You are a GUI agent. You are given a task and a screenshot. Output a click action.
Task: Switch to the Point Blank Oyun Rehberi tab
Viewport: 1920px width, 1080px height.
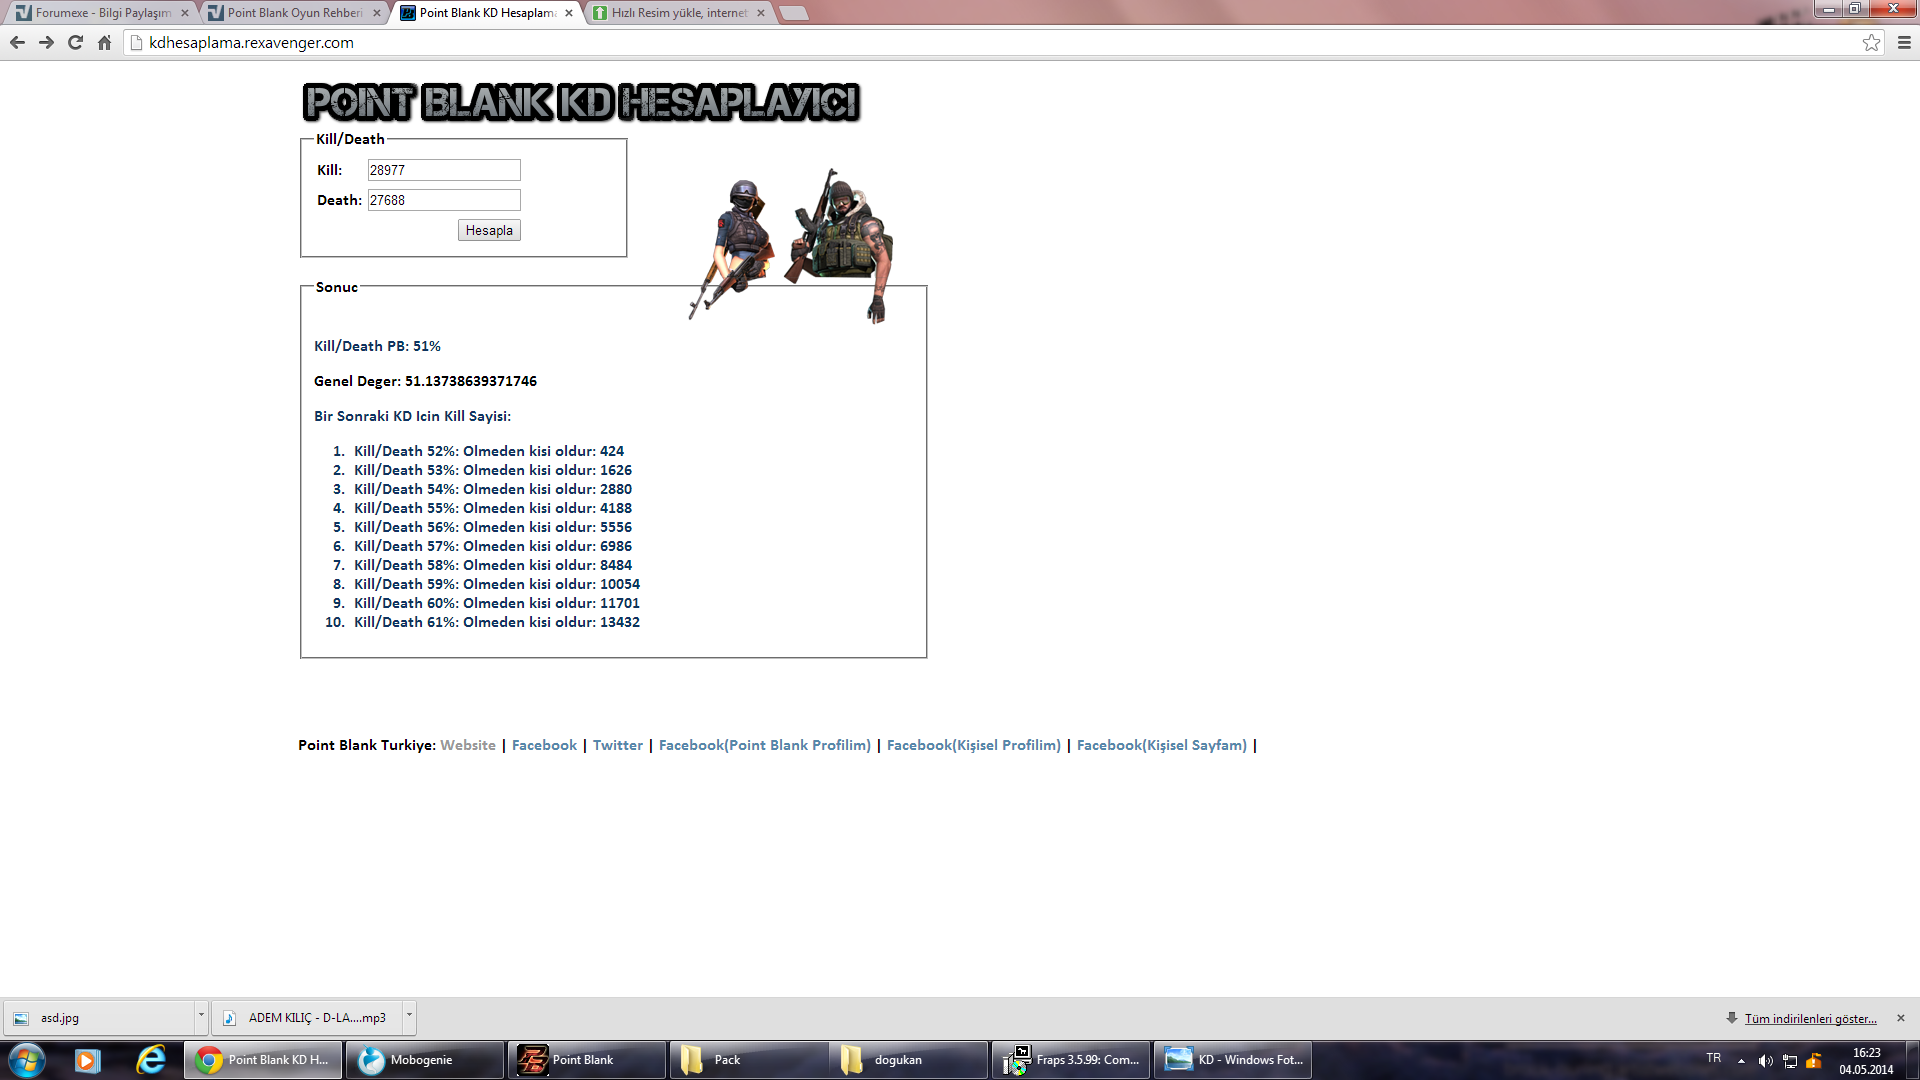pos(293,13)
